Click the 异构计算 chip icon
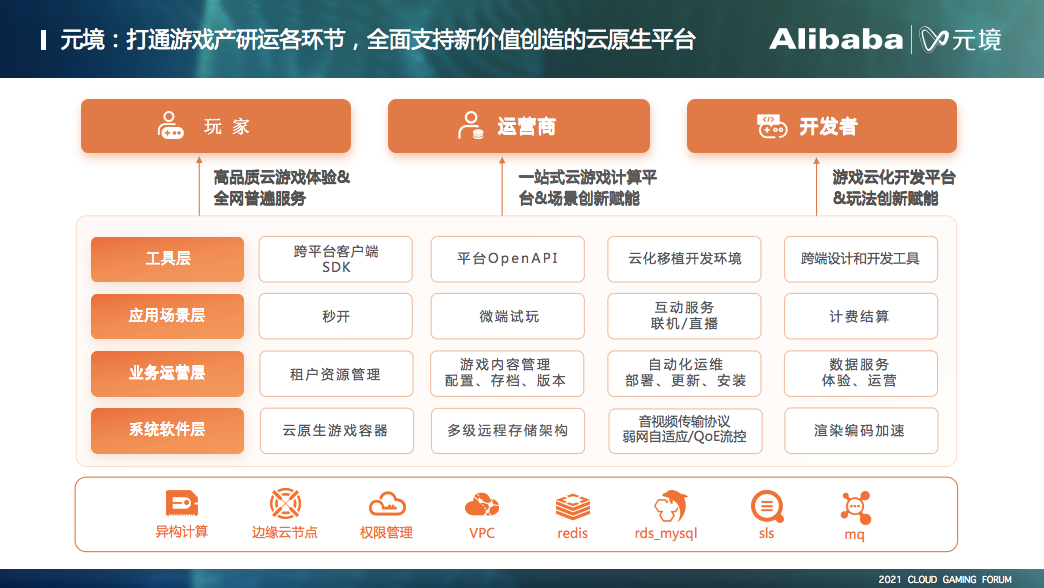 click(182, 503)
